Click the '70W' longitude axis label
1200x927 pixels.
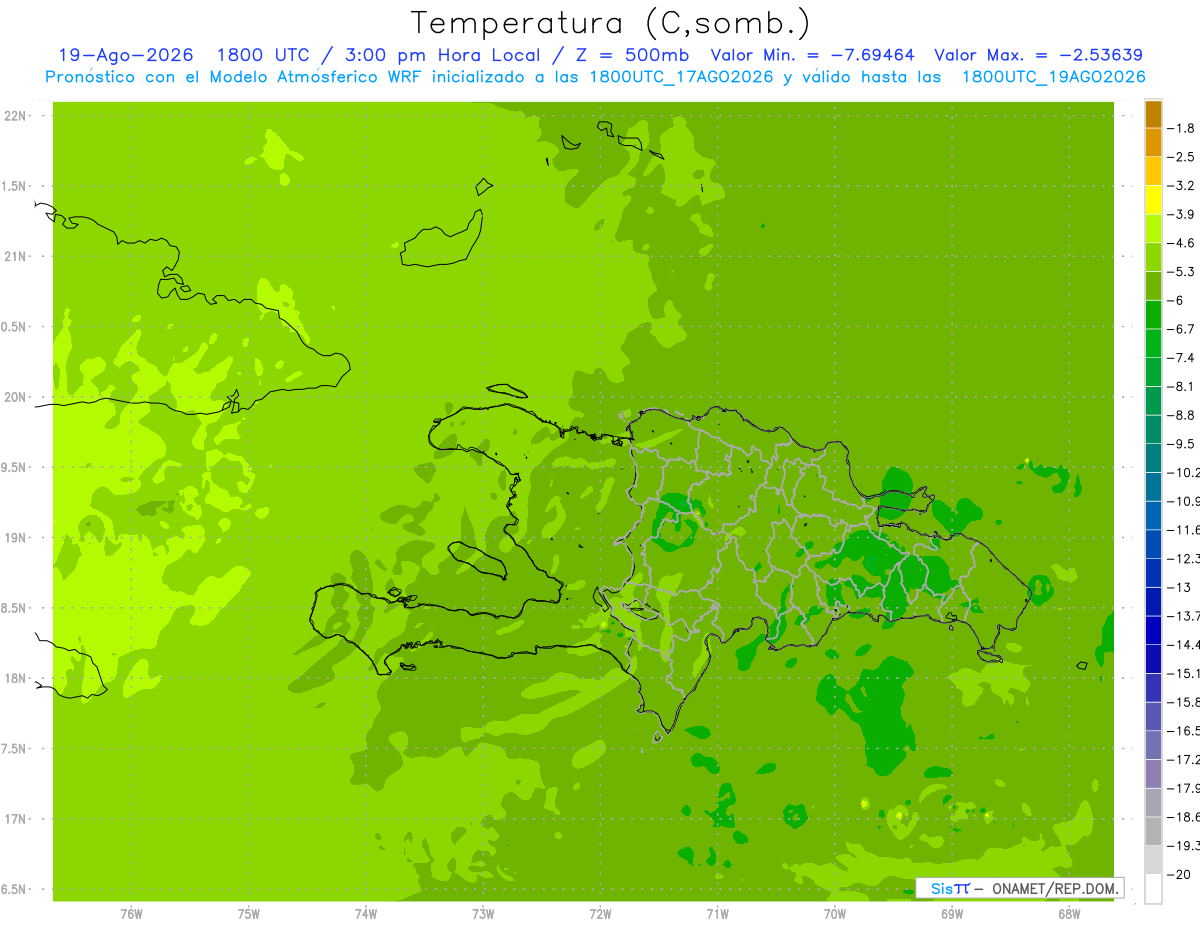click(835, 914)
